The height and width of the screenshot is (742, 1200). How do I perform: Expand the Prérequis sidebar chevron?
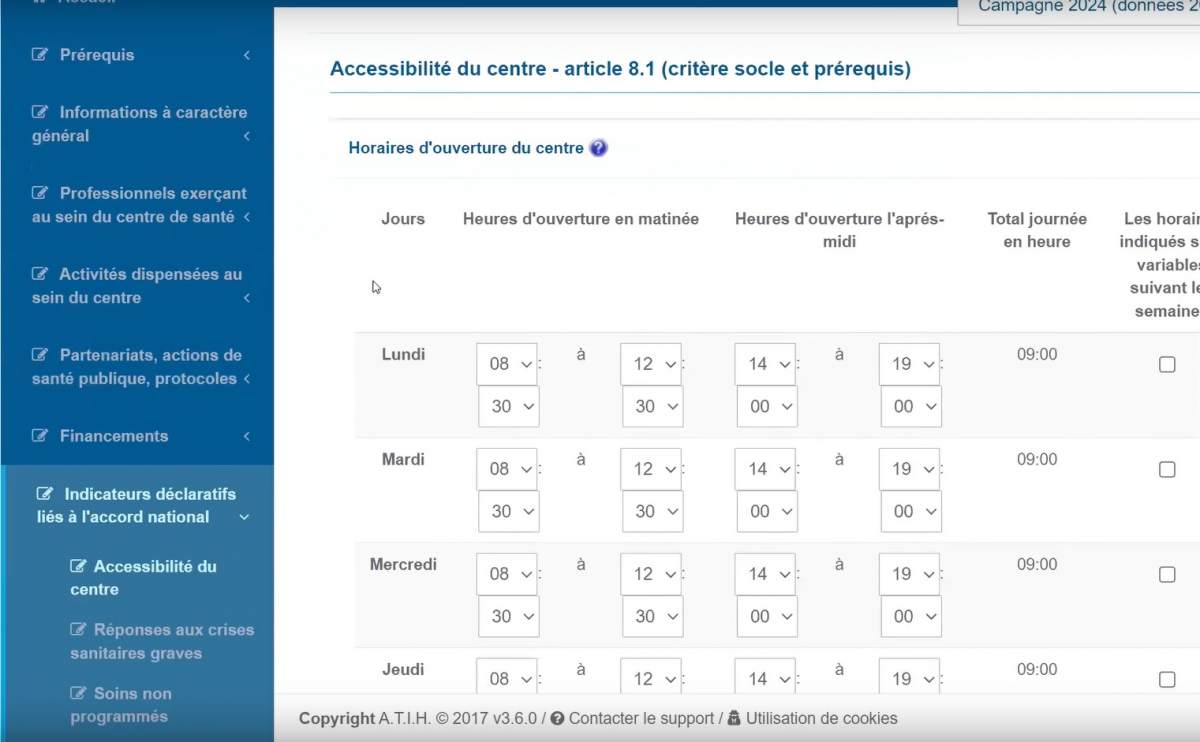pos(247,55)
